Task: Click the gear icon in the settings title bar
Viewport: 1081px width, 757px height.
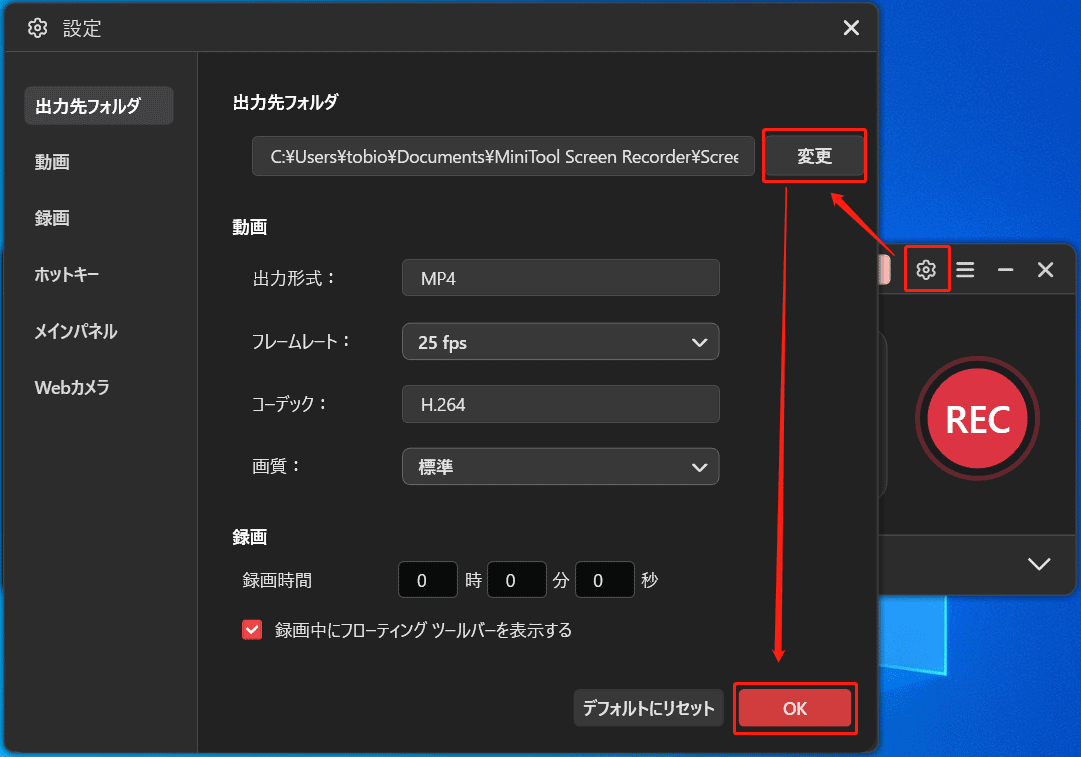Action: click(37, 28)
